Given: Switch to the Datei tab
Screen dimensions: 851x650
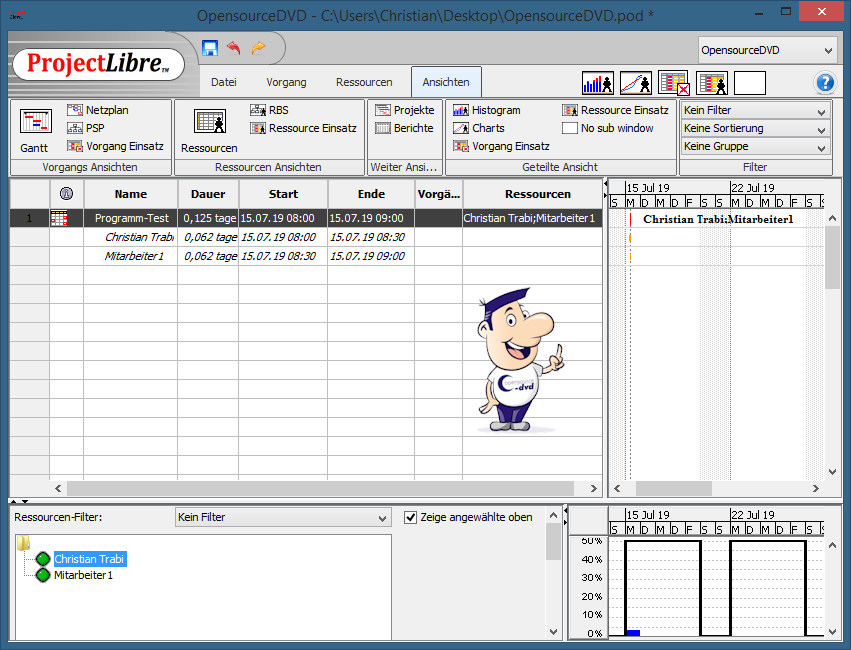Looking at the screenshot, I should point(223,82).
